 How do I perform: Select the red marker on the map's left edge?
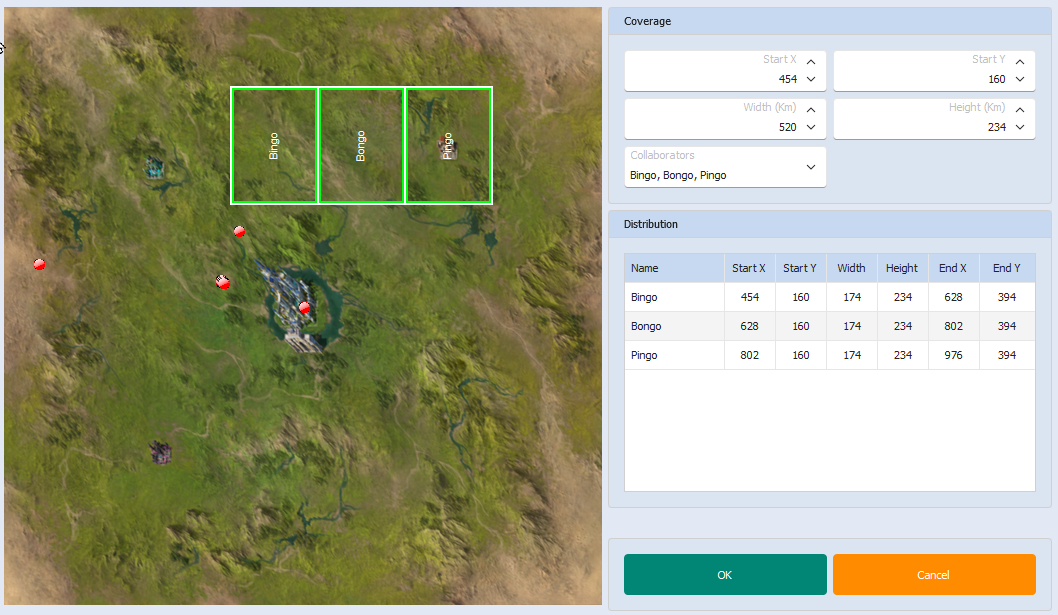point(40,264)
